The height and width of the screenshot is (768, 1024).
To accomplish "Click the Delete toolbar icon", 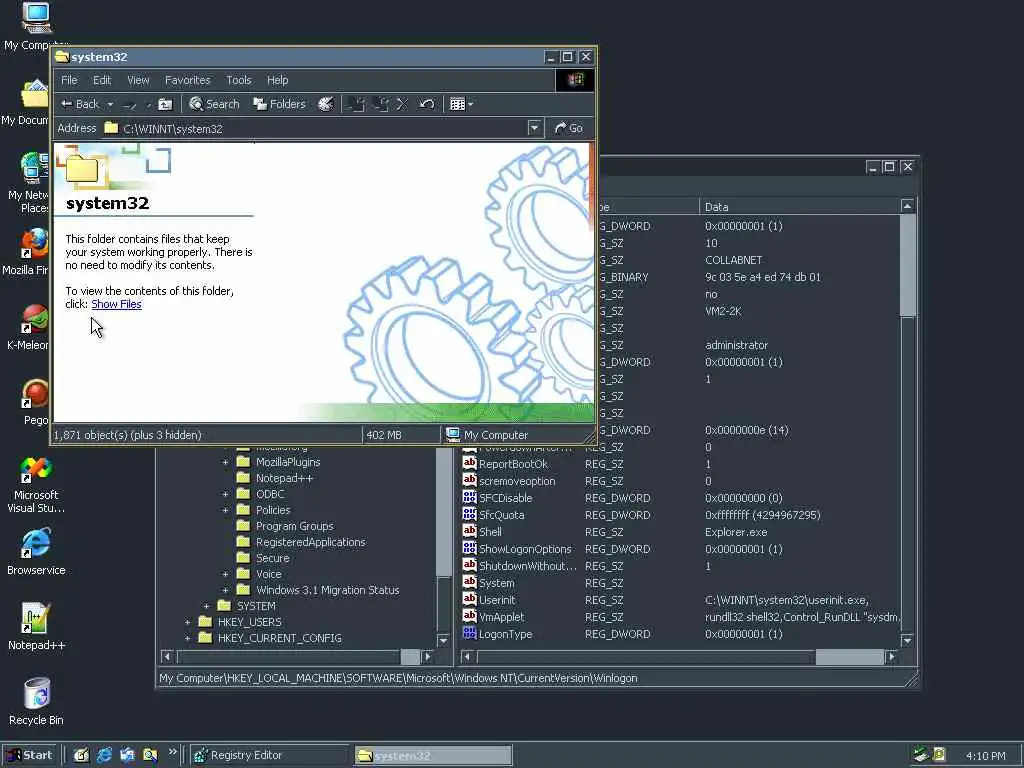I will pos(402,104).
